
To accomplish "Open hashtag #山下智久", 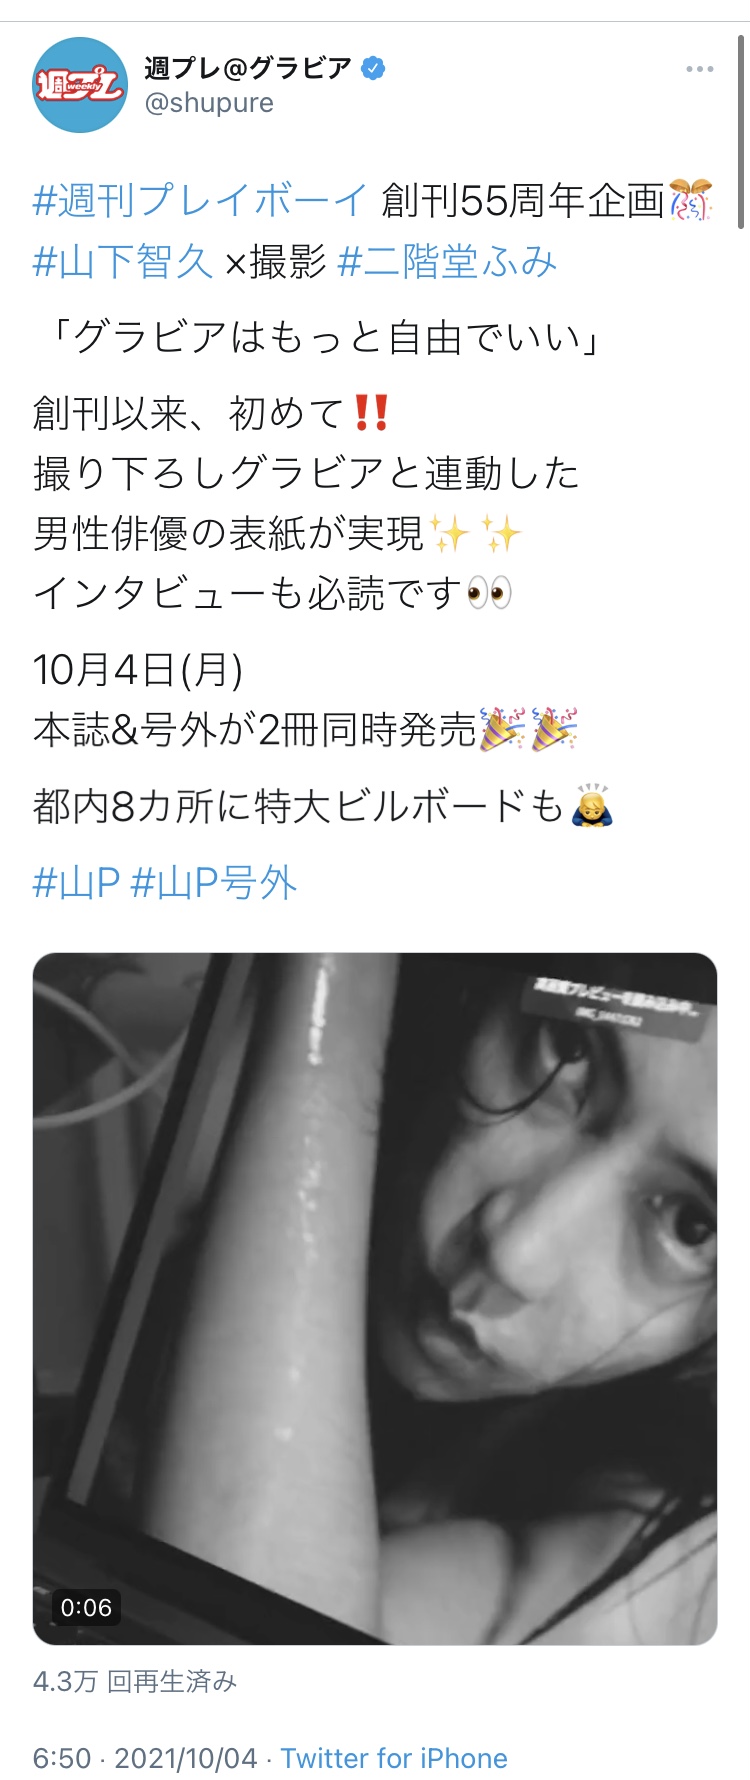I will pos(123,262).
